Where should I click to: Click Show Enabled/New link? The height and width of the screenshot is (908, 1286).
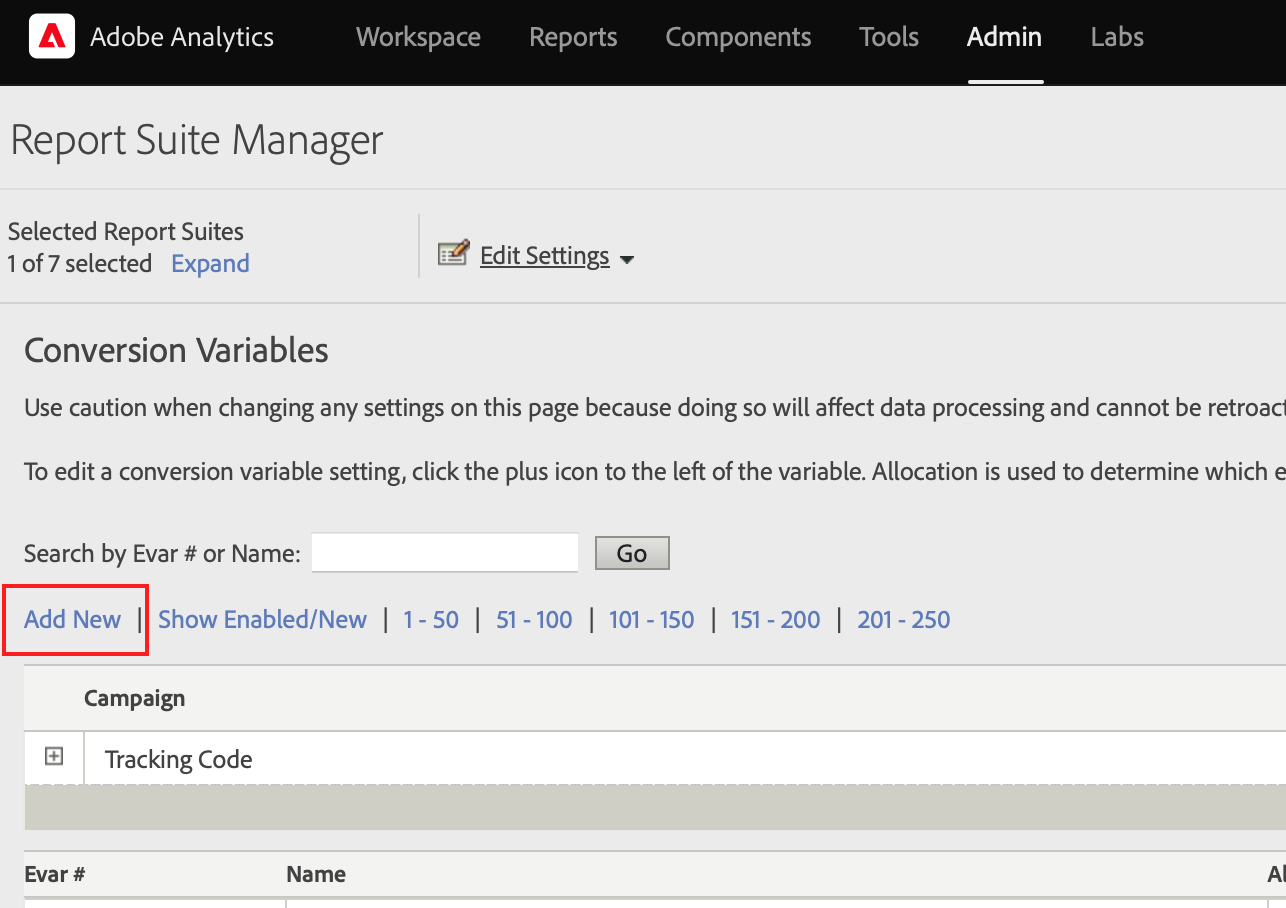(262, 620)
